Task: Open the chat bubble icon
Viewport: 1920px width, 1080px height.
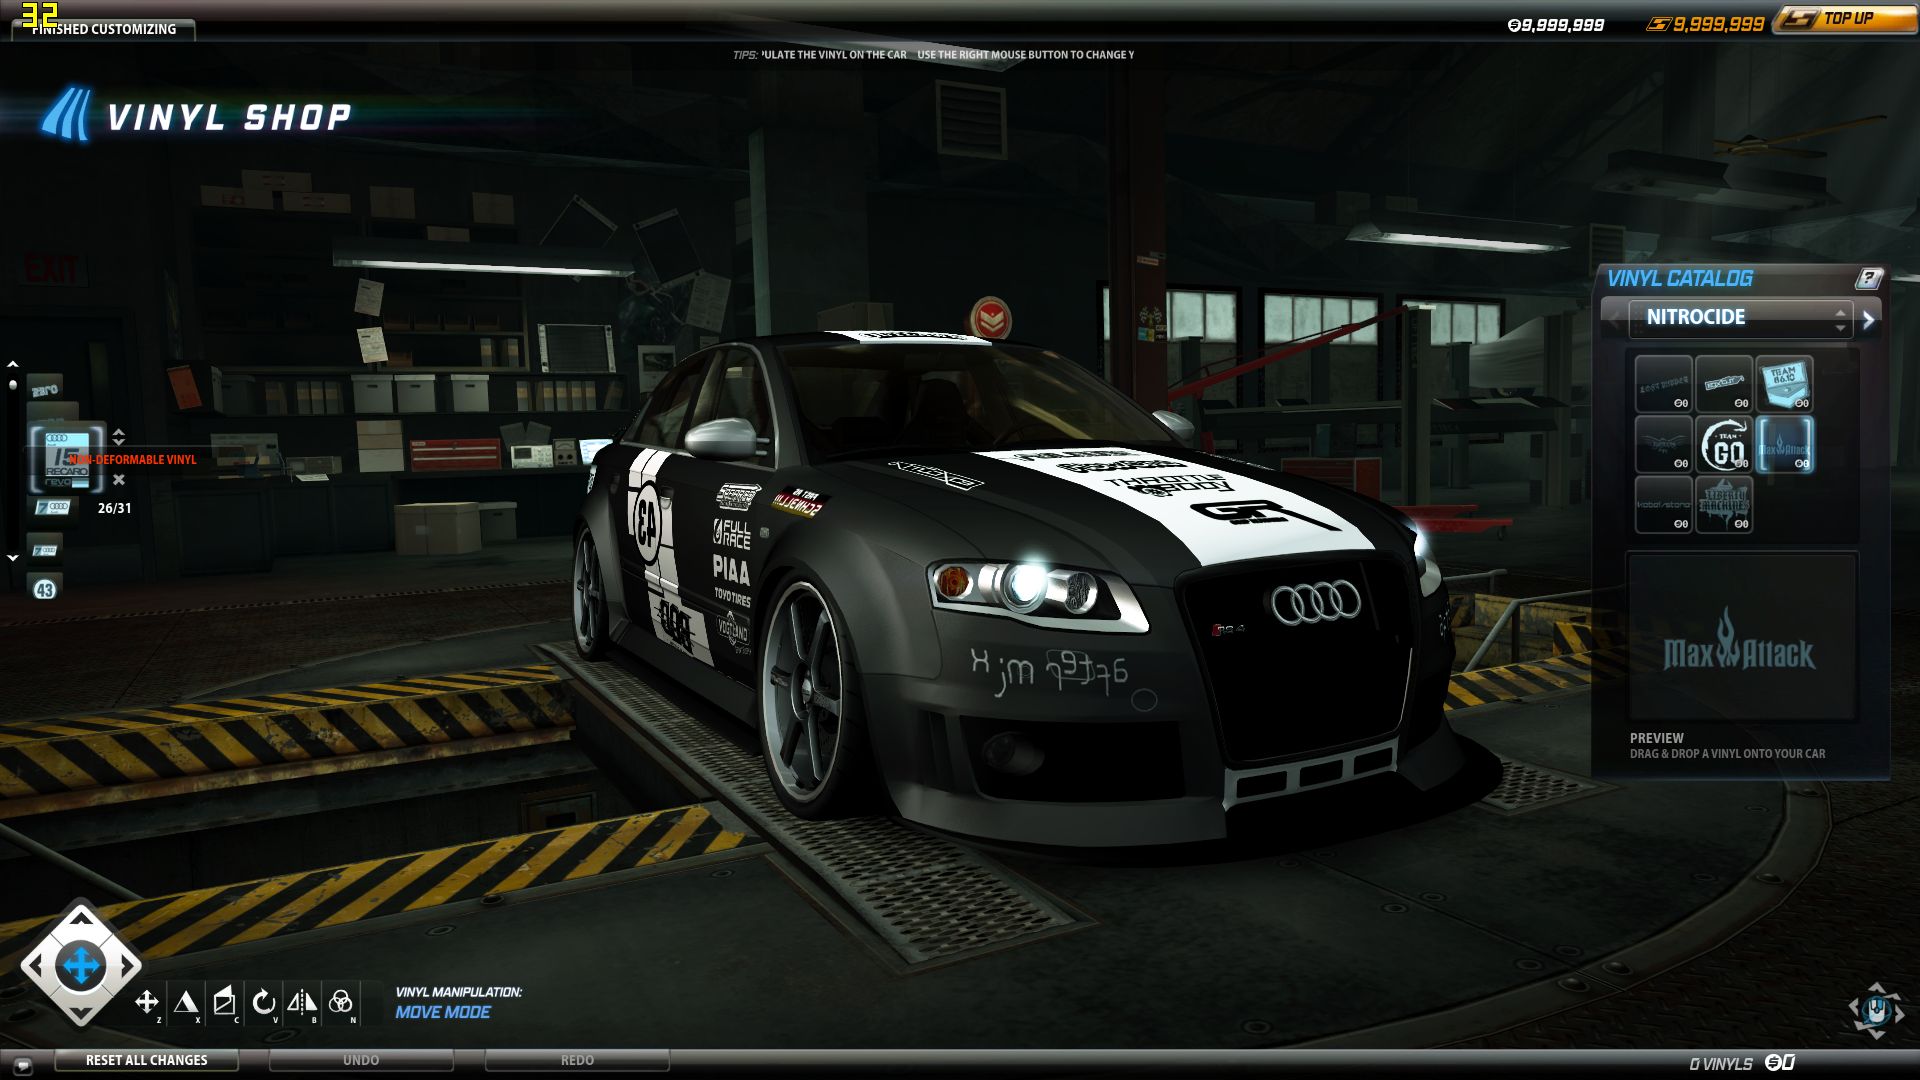Action: coord(23,1065)
